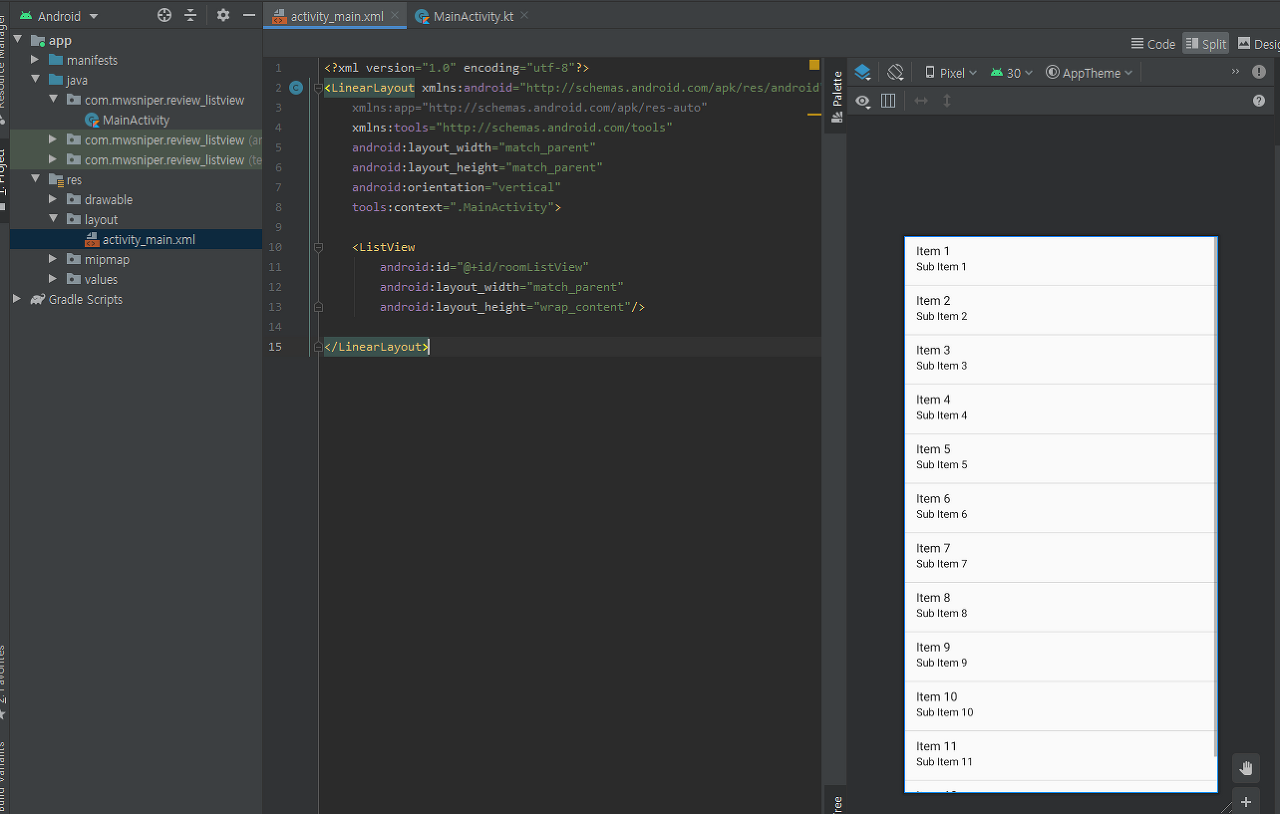Open the Pixel device dropdown
1280x814 pixels.
[951, 73]
